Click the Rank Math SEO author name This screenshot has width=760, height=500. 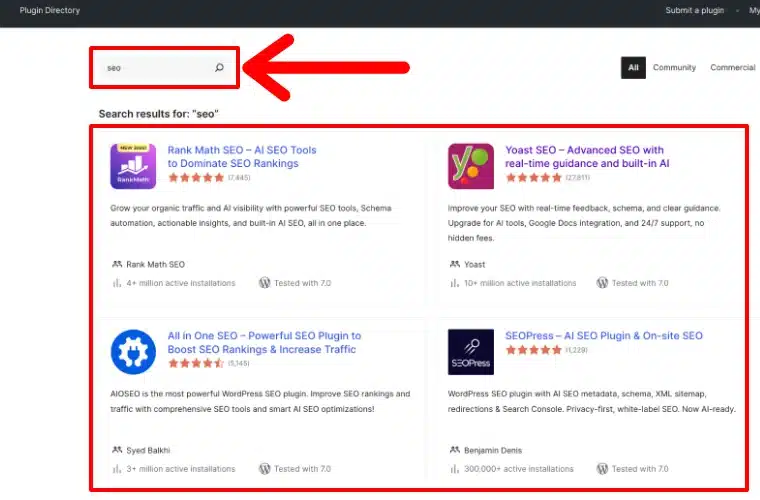click(x=156, y=265)
